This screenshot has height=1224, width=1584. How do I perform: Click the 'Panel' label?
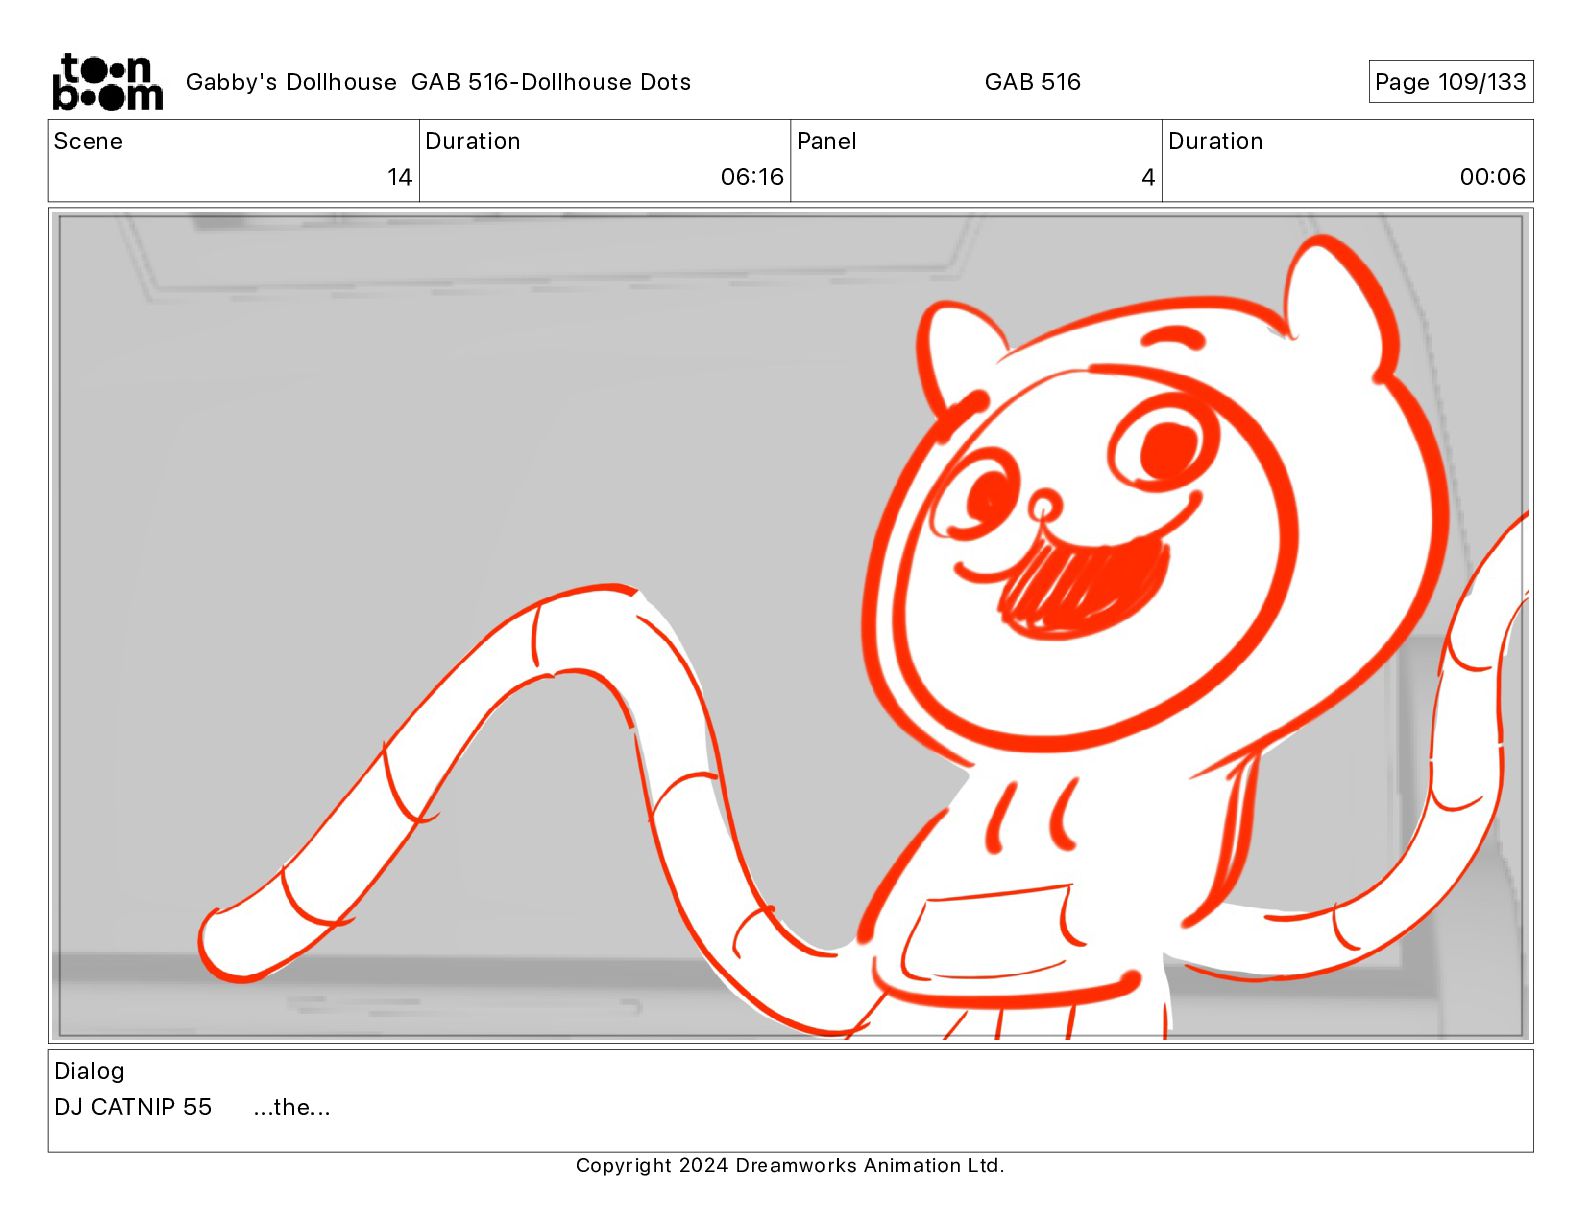tap(826, 141)
